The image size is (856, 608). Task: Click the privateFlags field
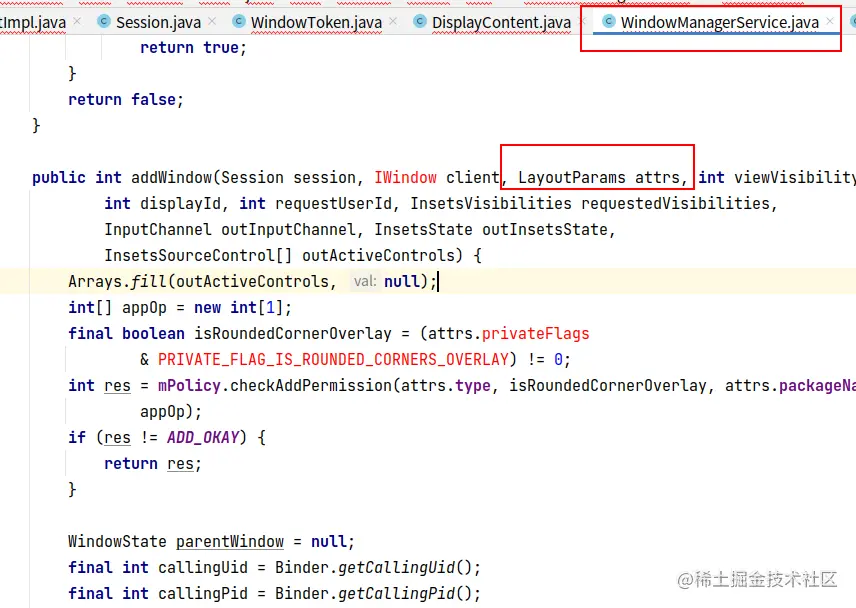click(x=536, y=333)
